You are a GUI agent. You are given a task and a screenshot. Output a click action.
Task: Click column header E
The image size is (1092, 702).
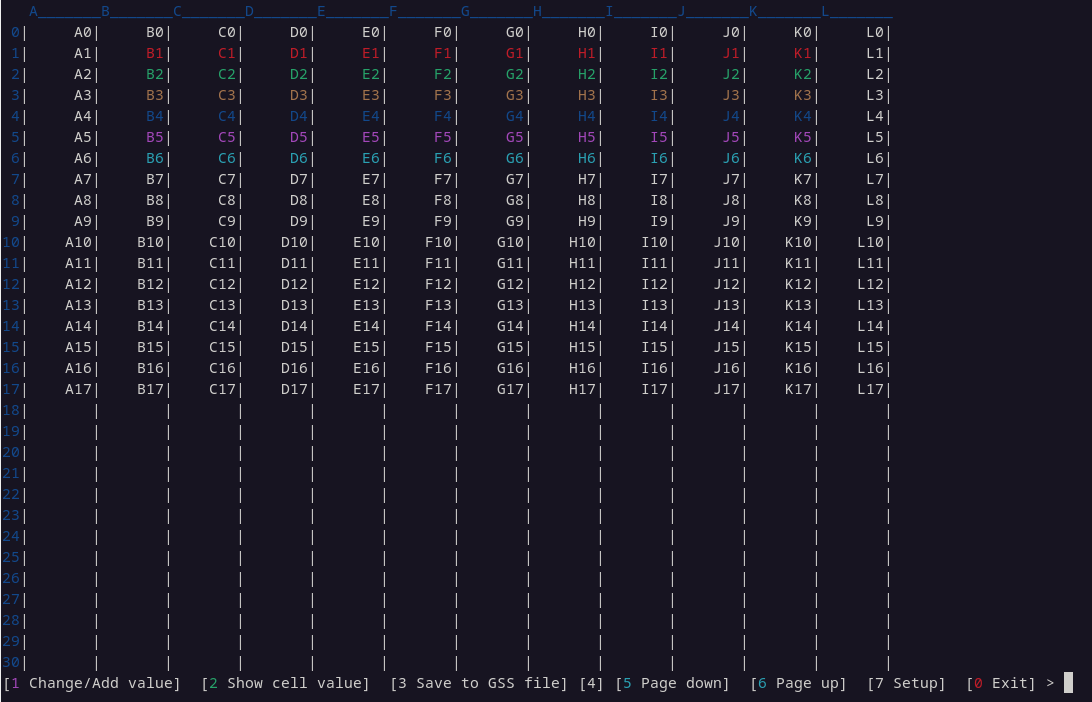tap(322, 12)
